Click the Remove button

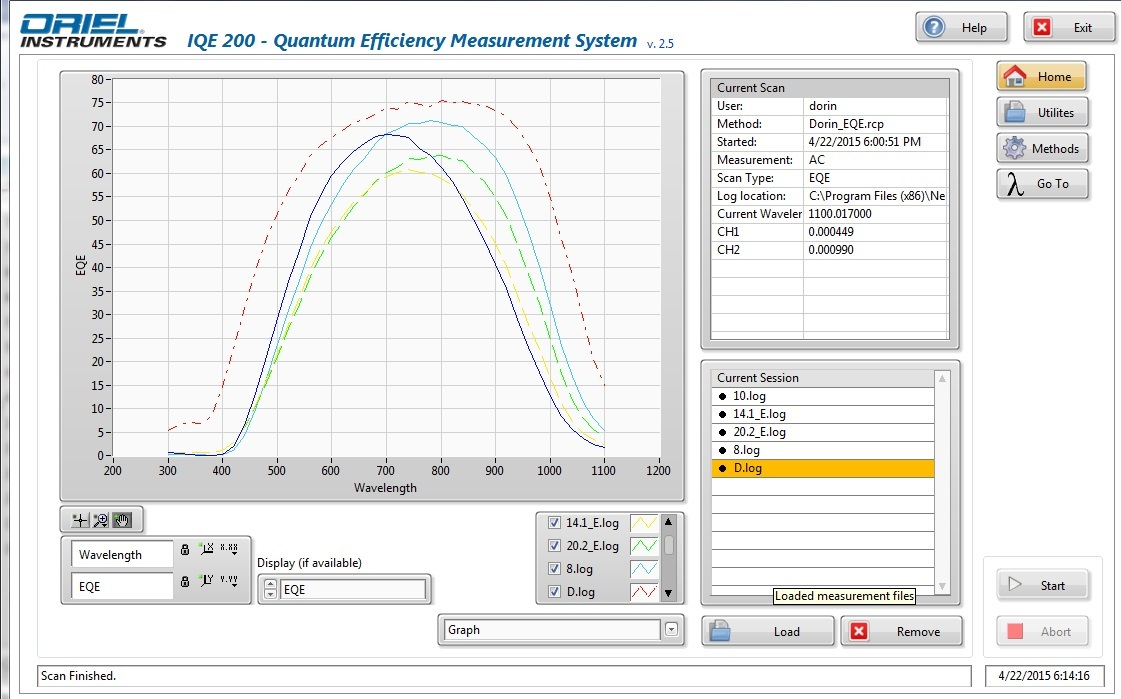[902, 631]
